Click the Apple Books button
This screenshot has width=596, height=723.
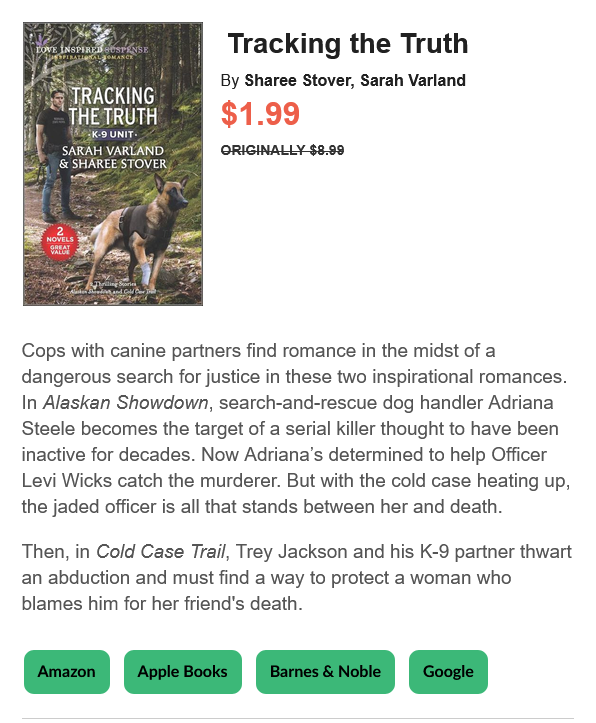coord(183,671)
